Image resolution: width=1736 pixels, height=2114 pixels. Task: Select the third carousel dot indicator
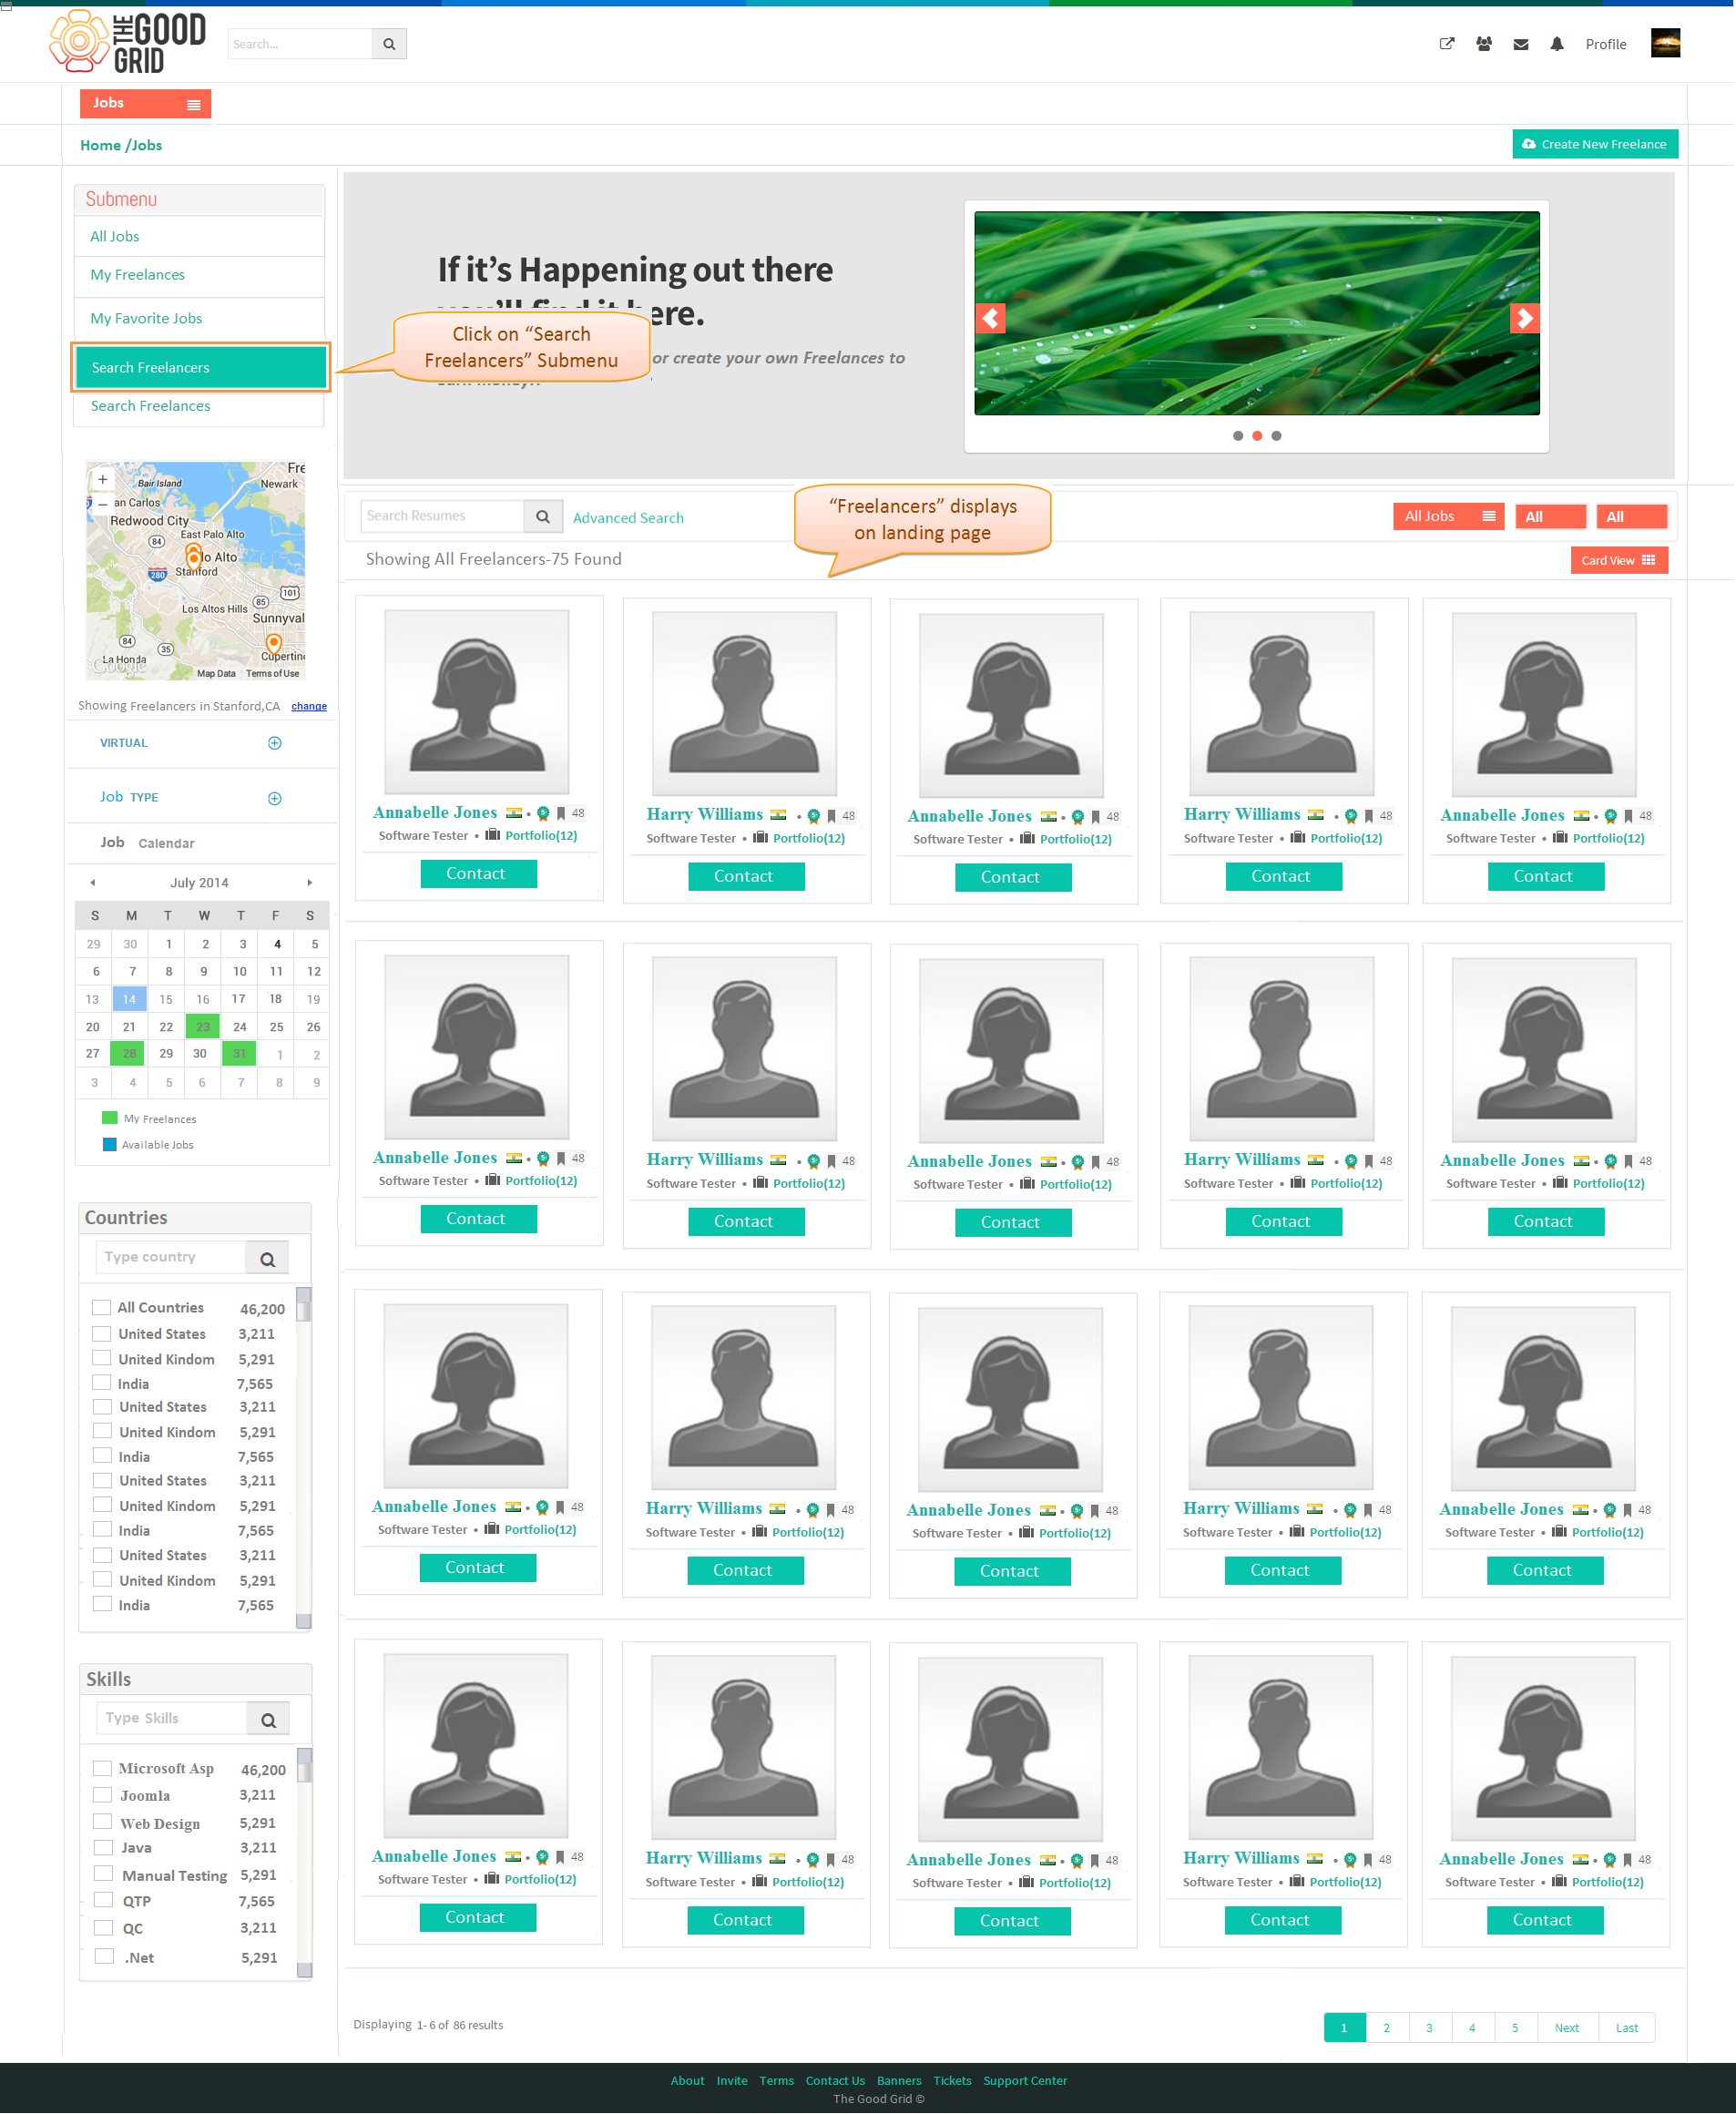pos(1276,436)
